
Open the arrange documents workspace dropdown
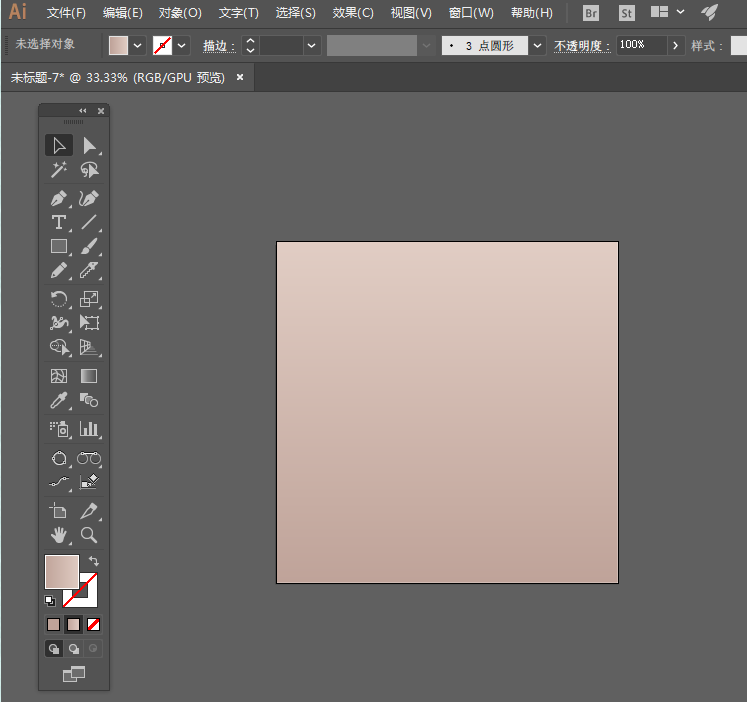point(667,12)
